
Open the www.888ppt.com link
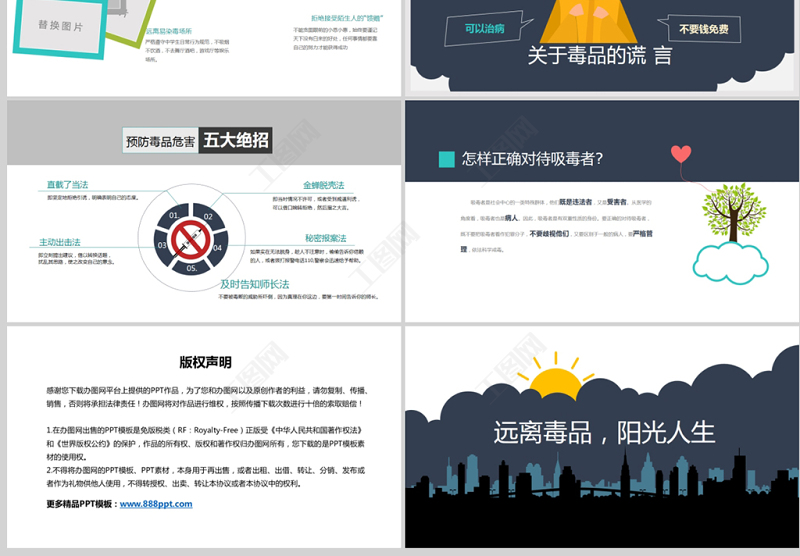point(156,504)
